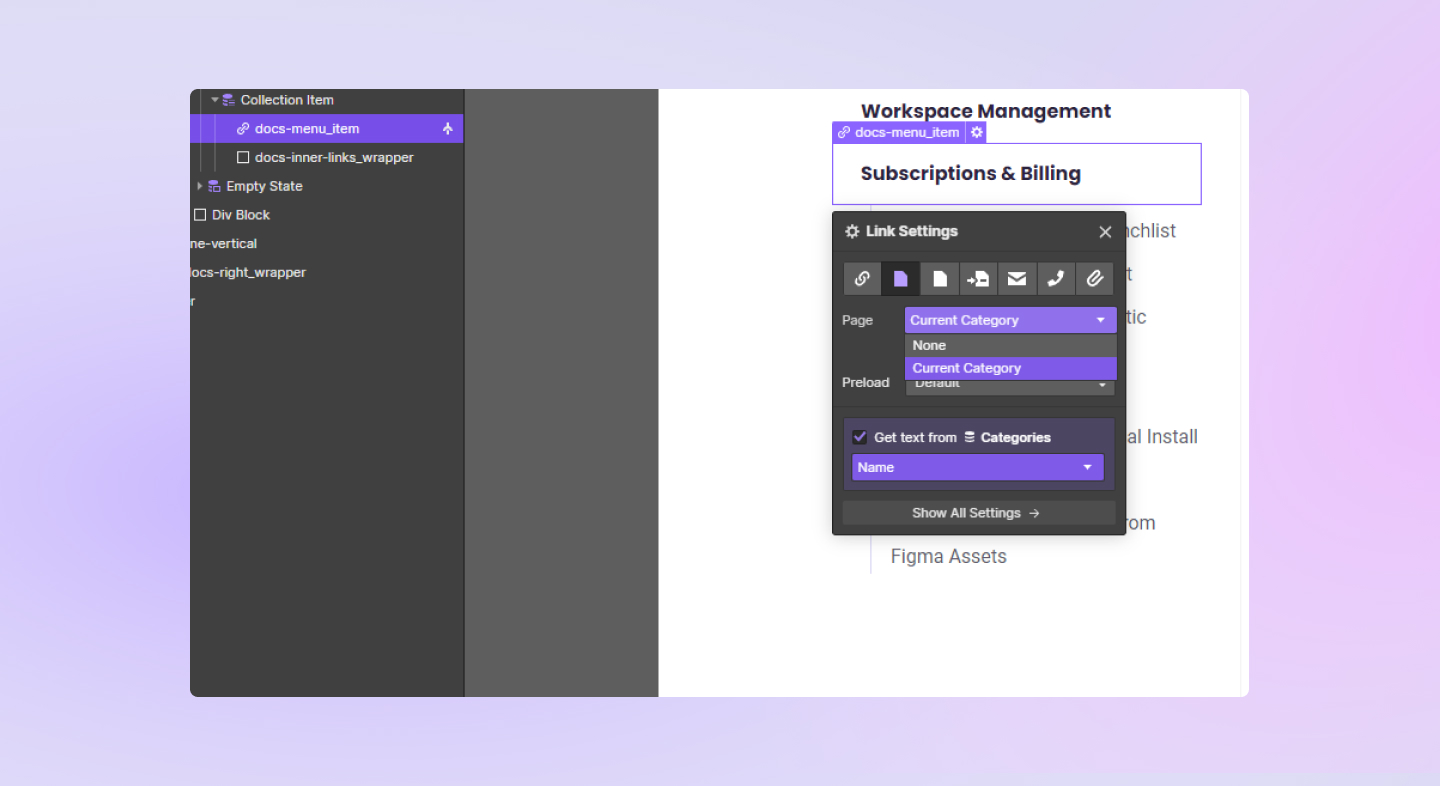Choose the Attachment paperclip link type
1440x786 pixels.
pyautogui.click(x=1095, y=278)
